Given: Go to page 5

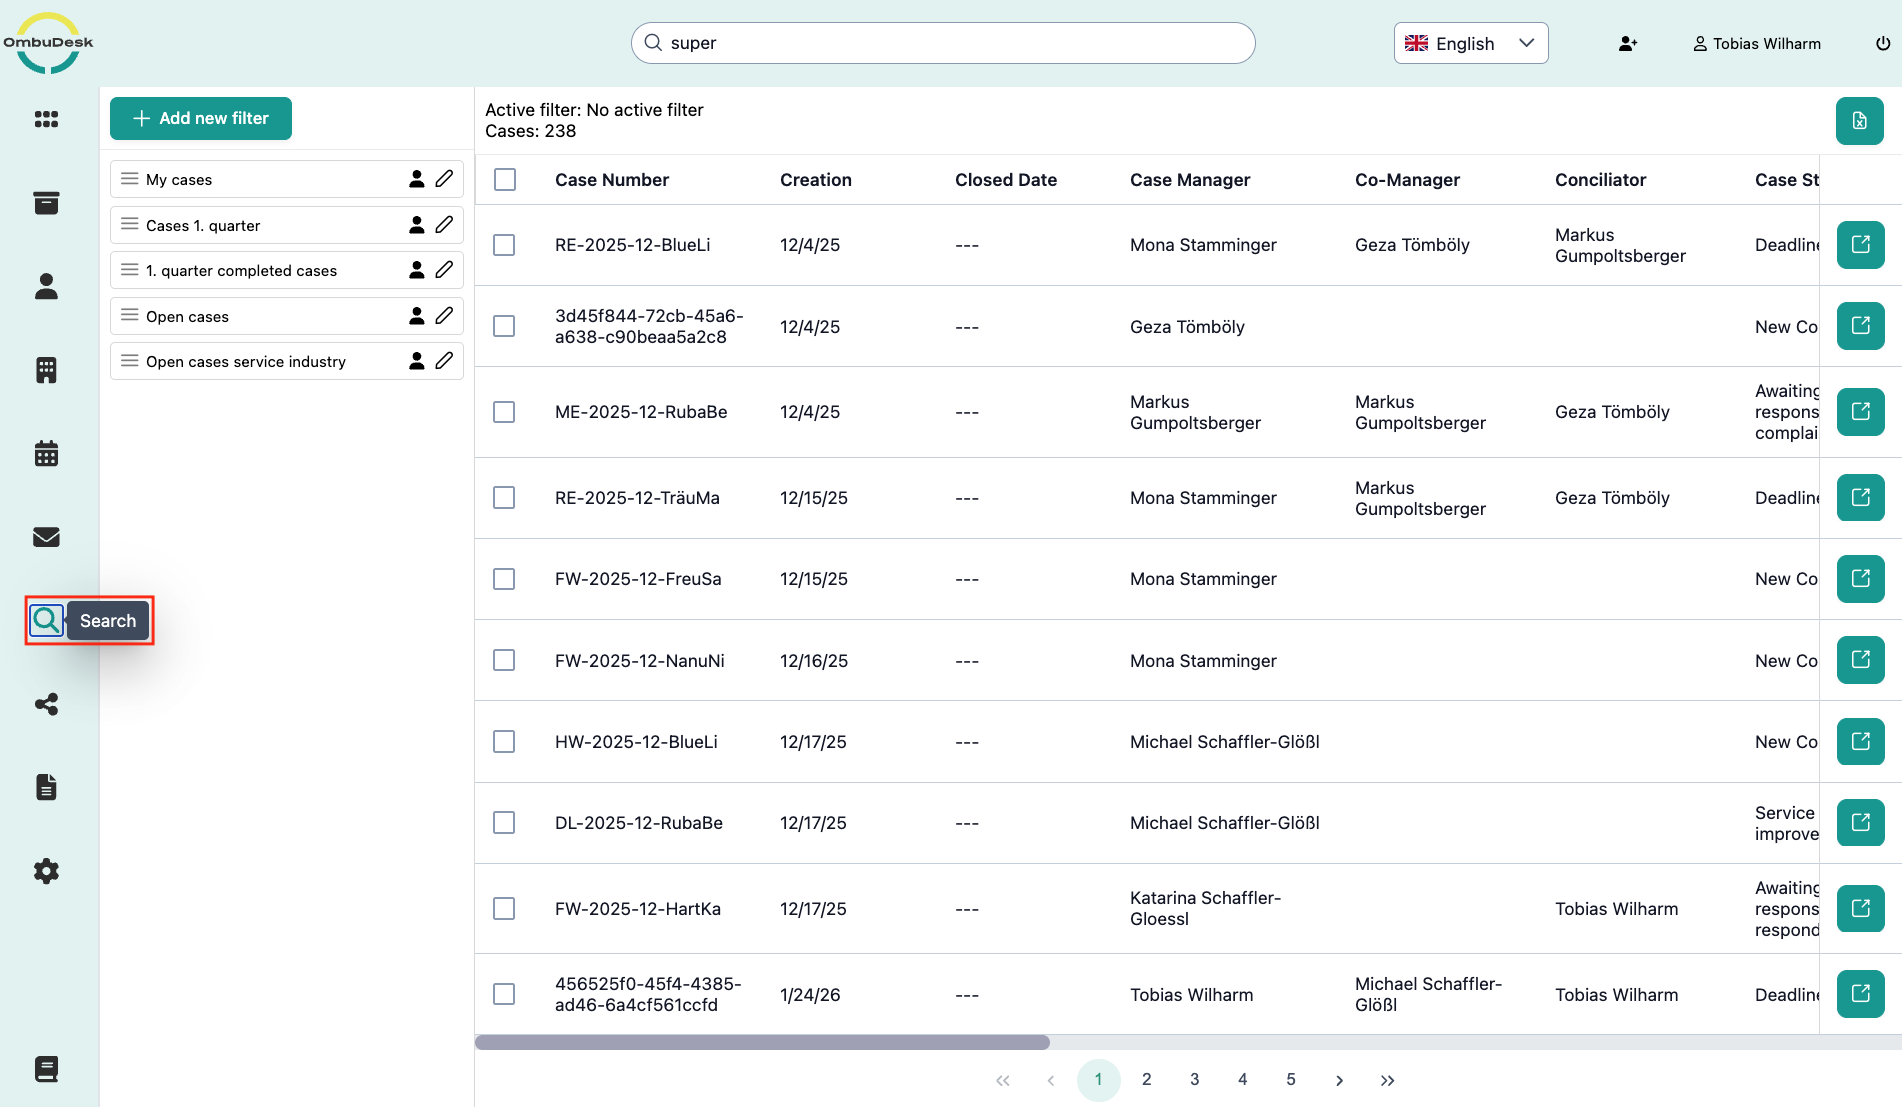Looking at the screenshot, I should (x=1291, y=1080).
